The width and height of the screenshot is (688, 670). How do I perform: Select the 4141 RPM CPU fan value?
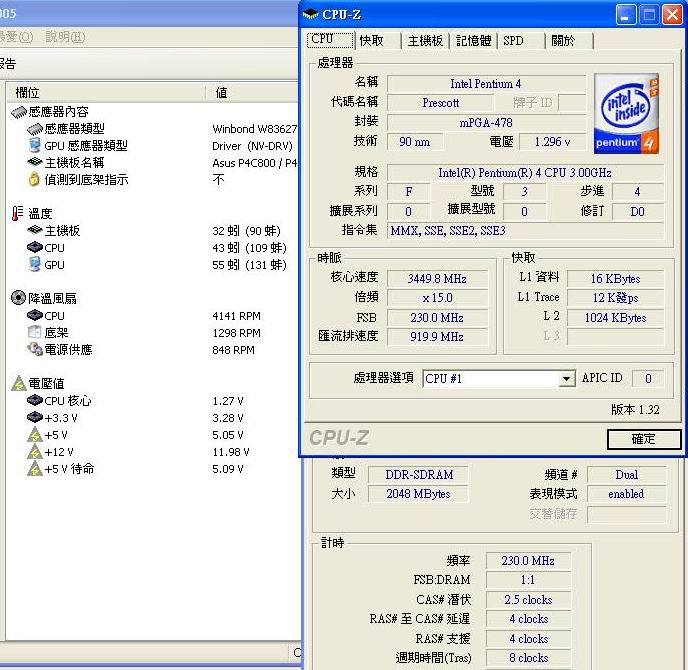(236, 316)
